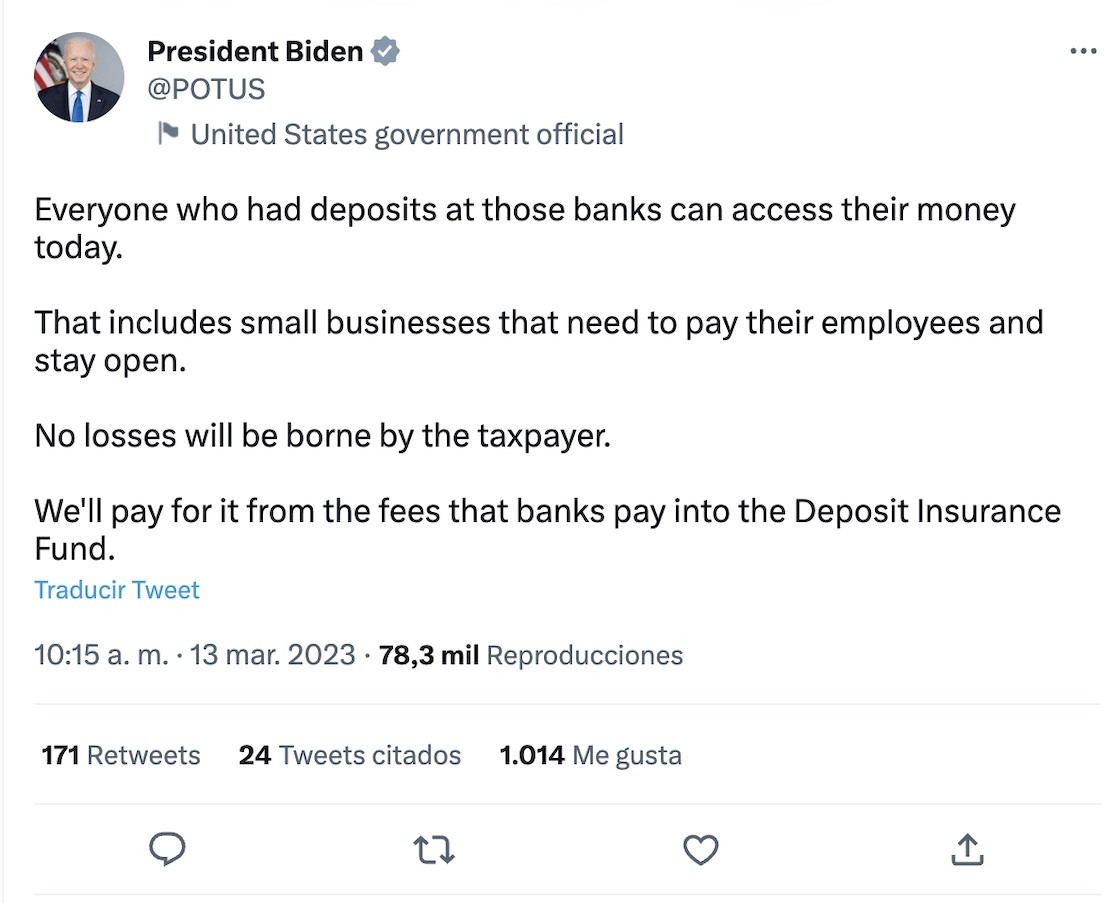Click the President Biden display name

pos(255,52)
